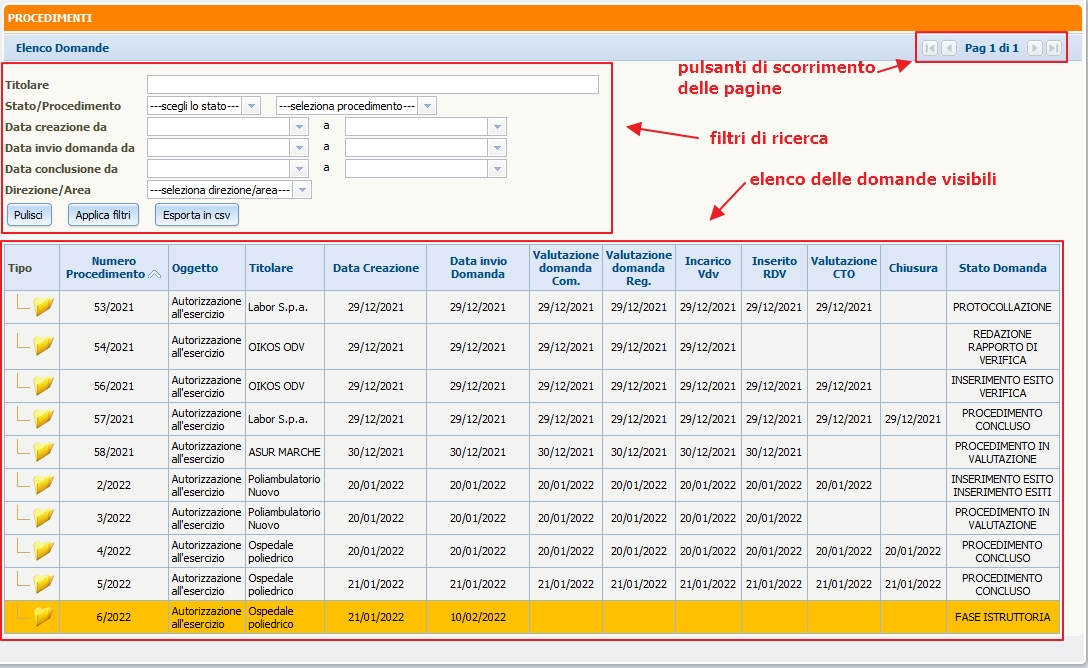Open the 'seleziona procedimento' dropdown
This screenshot has height=668, width=1088.
428,106
